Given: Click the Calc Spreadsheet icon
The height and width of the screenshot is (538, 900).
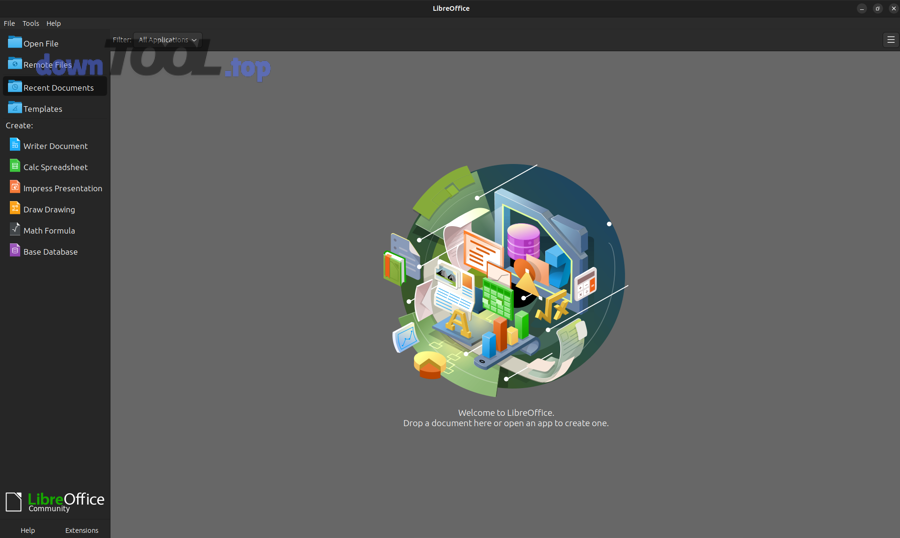Looking at the screenshot, I should (x=14, y=166).
